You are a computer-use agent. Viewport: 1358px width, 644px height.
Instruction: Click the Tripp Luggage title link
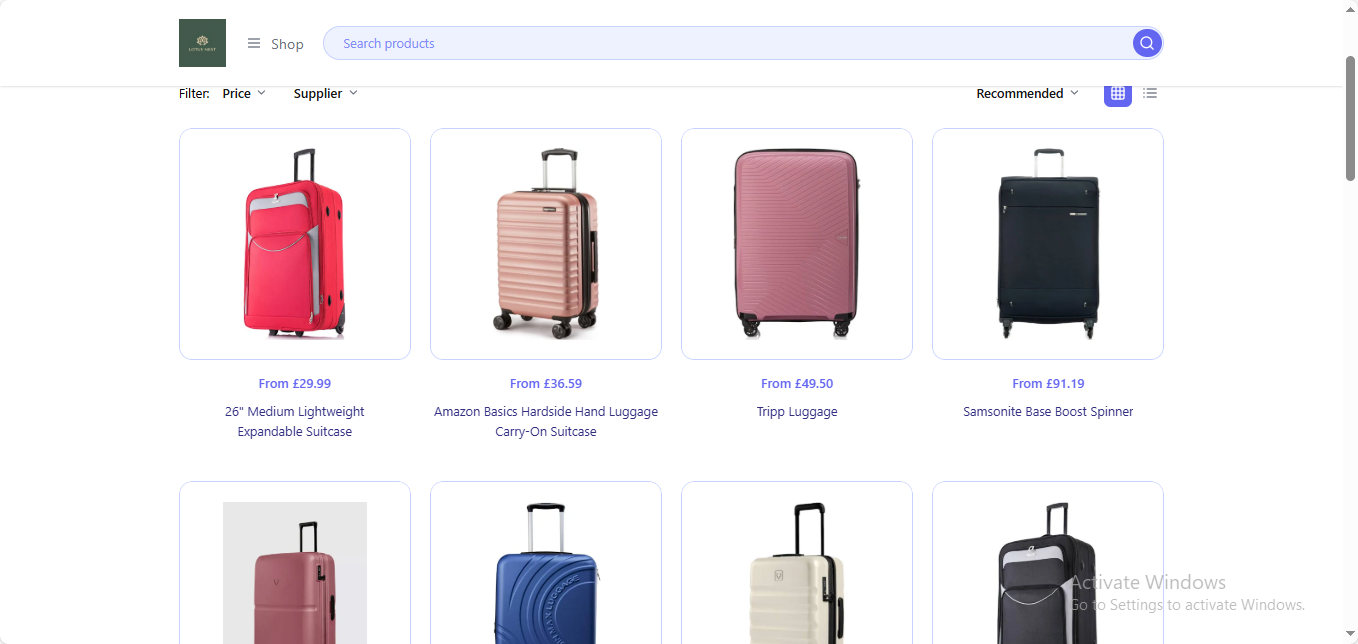[797, 412]
